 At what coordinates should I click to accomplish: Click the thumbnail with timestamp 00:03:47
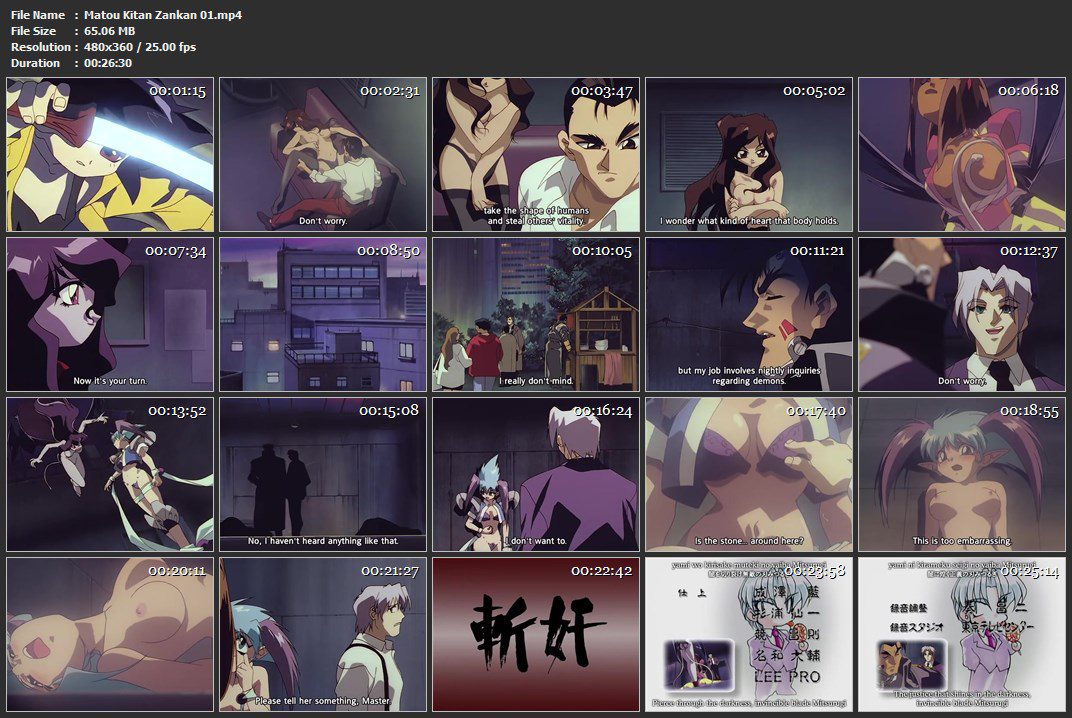(536, 155)
